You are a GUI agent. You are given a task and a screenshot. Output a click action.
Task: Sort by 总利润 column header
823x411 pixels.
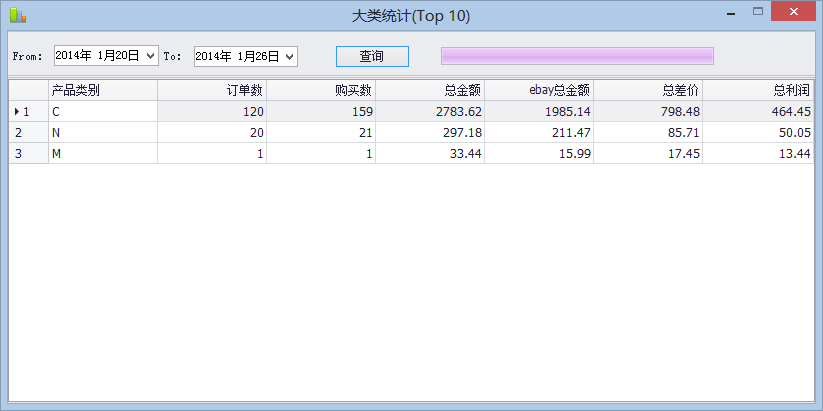tap(758, 90)
